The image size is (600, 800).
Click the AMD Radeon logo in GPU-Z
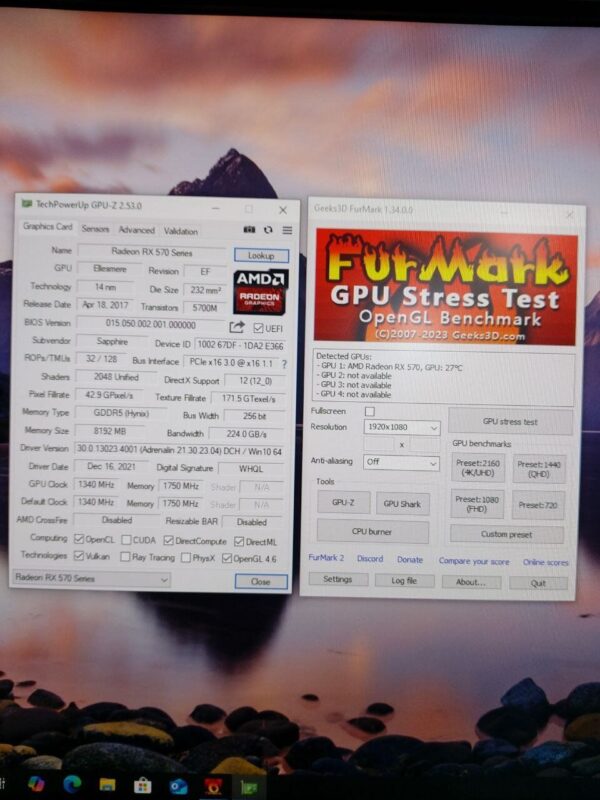coord(261,292)
